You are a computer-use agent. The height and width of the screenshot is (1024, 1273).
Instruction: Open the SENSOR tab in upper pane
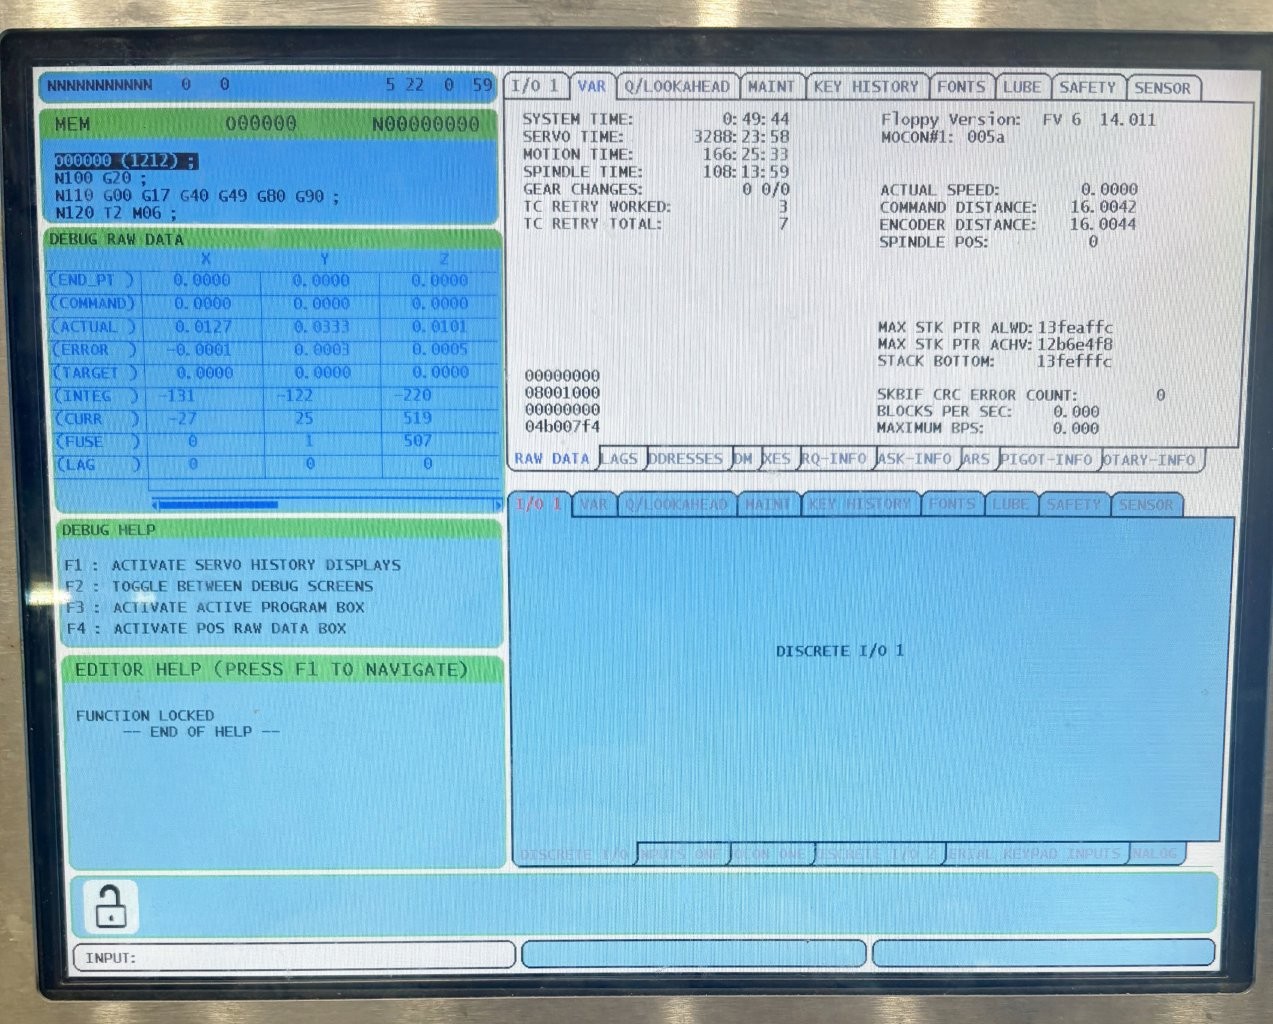point(1162,88)
